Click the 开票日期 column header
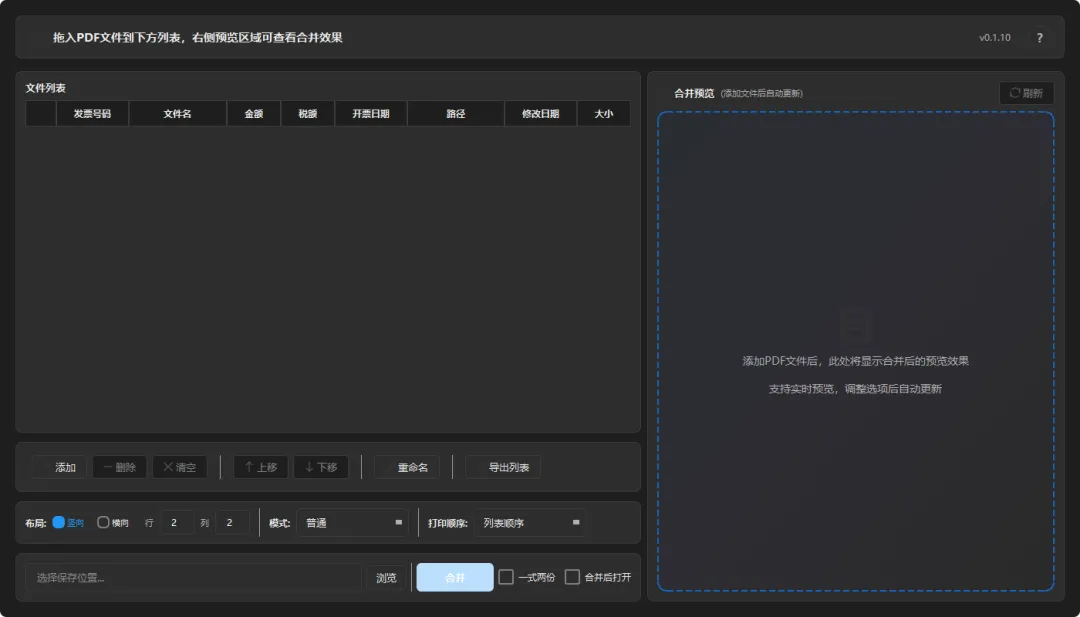Screen dimensions: 1080x617 [371, 114]
